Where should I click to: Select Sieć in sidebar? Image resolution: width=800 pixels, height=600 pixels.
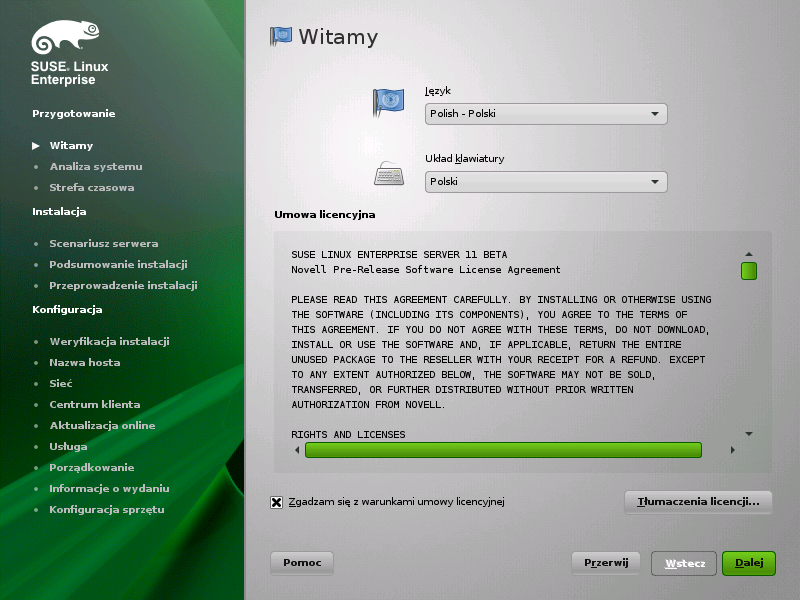tap(61, 384)
